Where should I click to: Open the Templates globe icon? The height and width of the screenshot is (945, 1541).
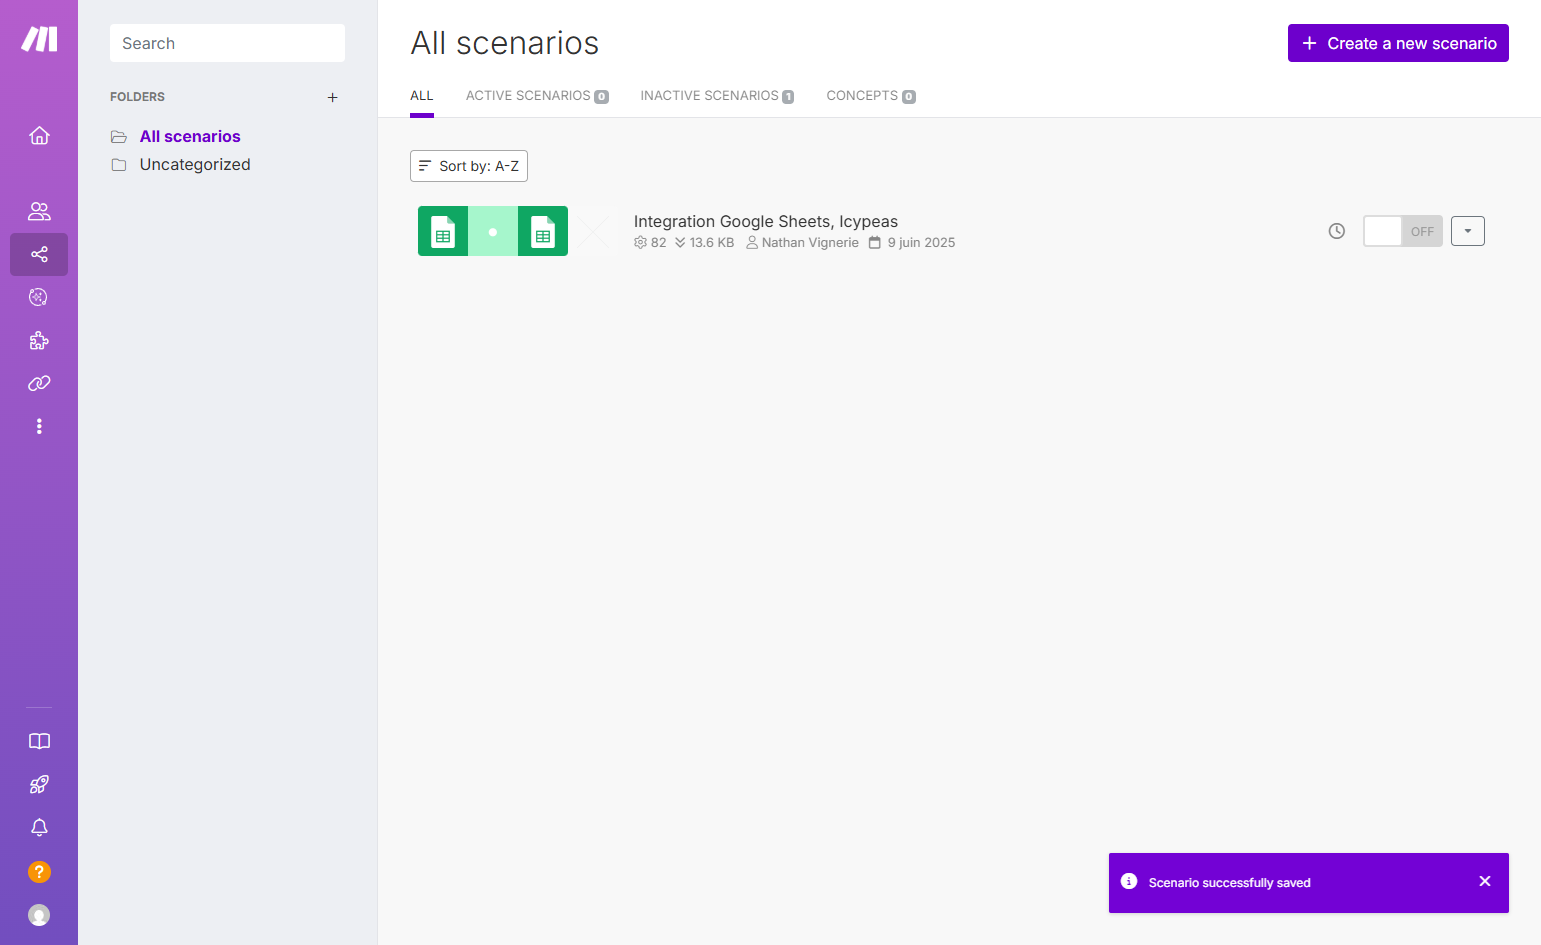pos(39,297)
